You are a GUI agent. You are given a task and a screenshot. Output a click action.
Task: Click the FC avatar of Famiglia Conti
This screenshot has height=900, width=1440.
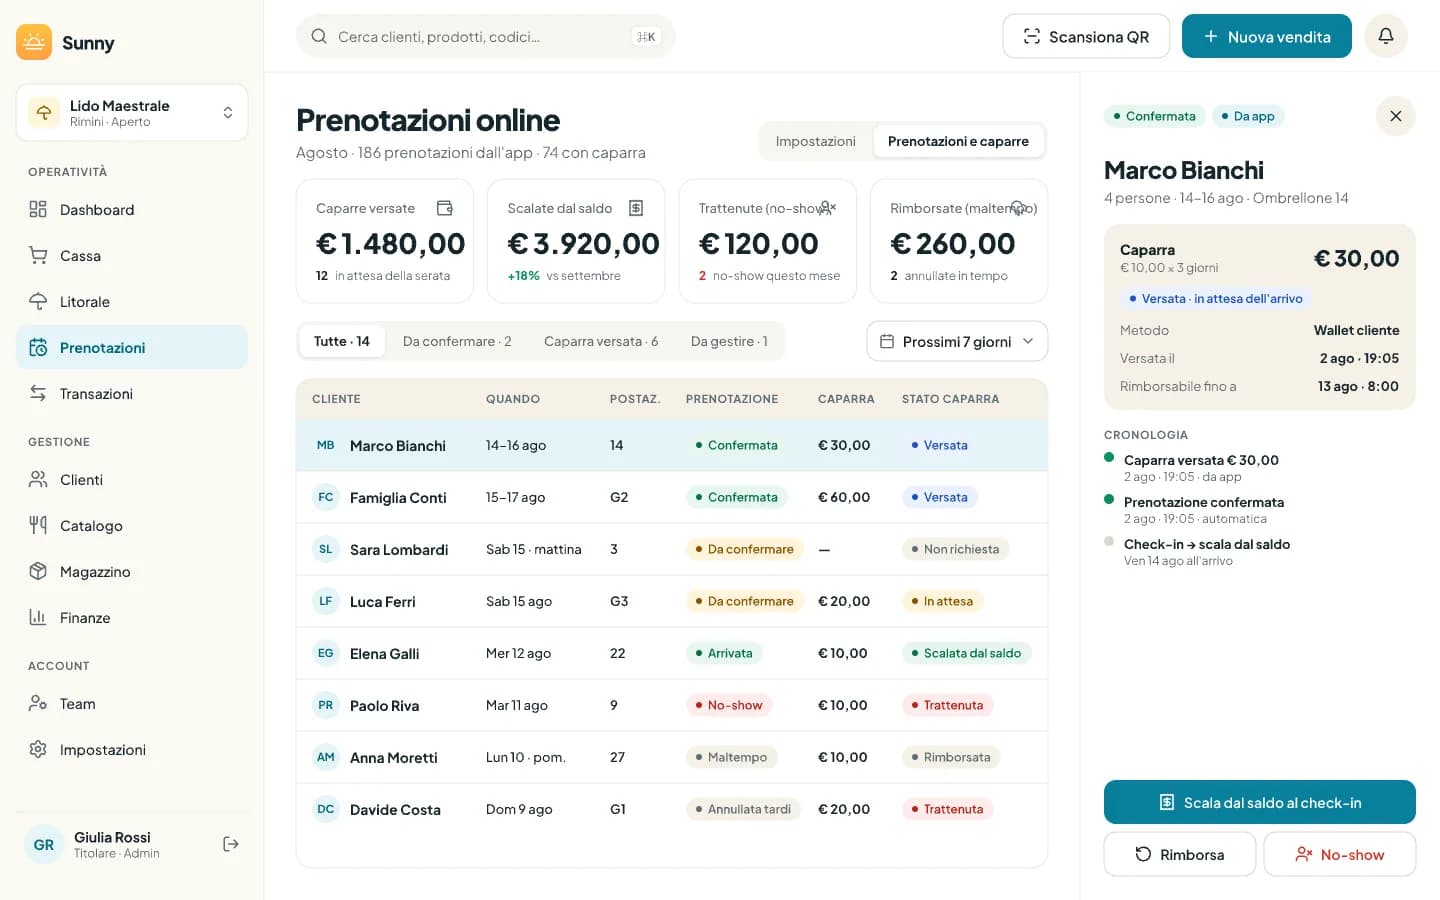click(x=326, y=497)
